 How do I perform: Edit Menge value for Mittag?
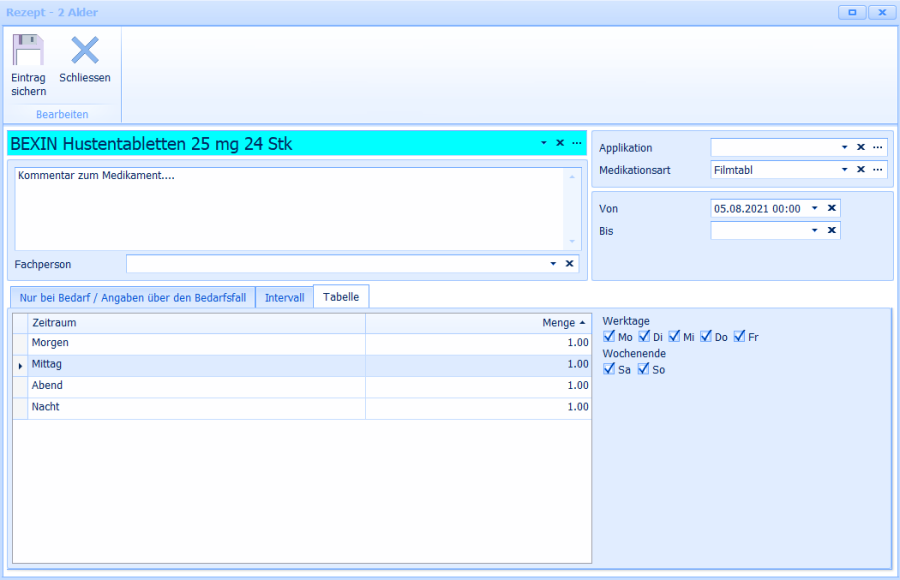(478, 365)
